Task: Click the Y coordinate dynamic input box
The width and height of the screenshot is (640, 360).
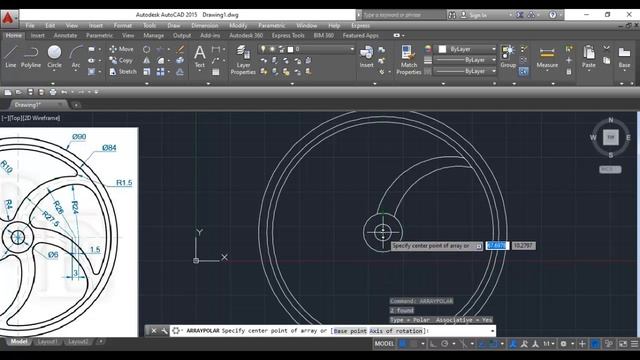Action: (523, 246)
